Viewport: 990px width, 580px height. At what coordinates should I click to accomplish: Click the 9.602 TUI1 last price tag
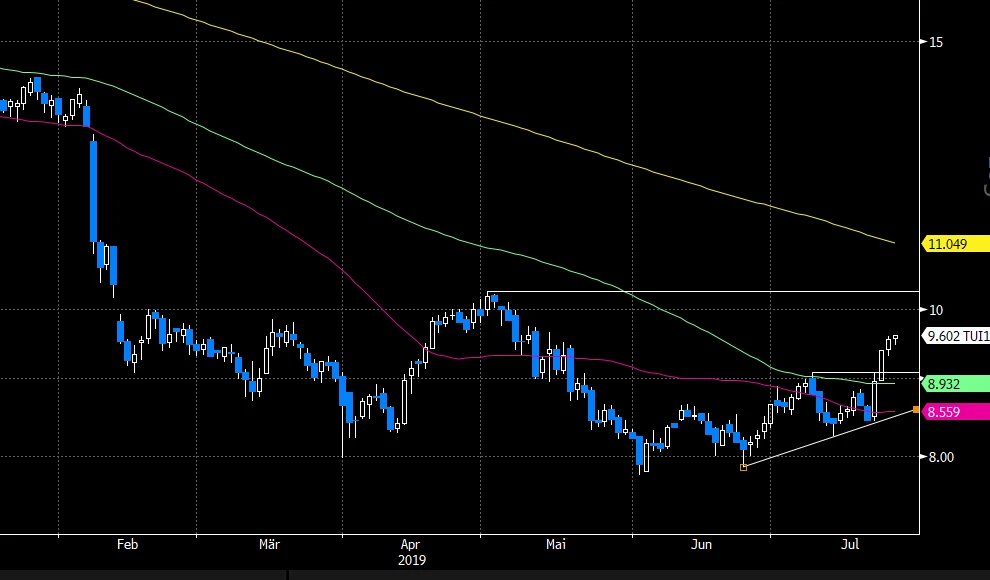957,337
